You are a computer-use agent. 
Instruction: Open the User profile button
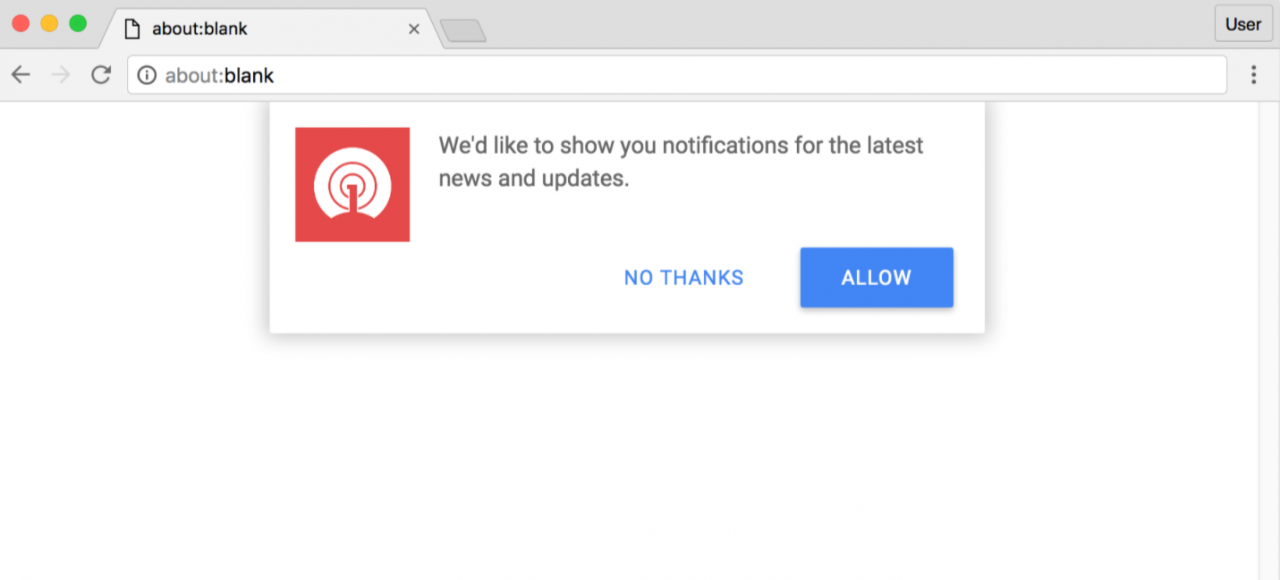[1243, 24]
